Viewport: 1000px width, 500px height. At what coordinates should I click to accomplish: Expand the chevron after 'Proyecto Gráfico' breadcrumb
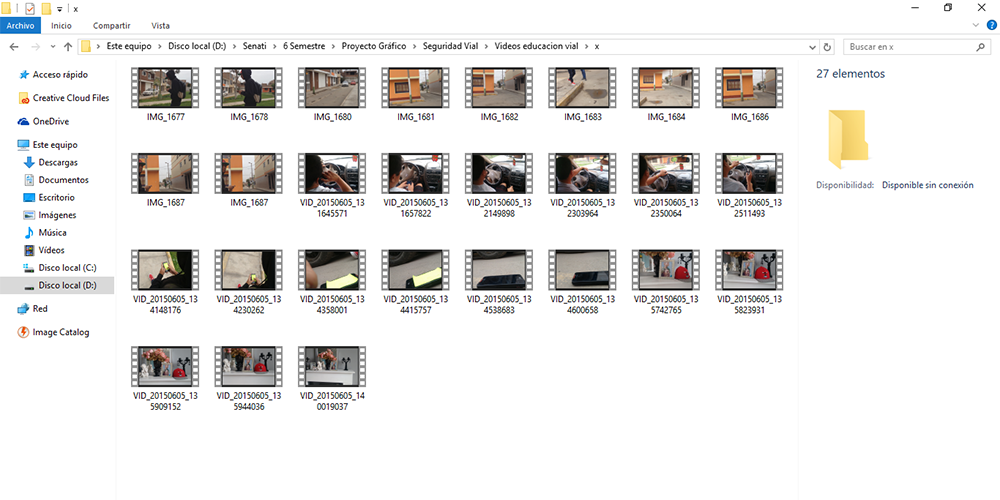tap(415, 47)
